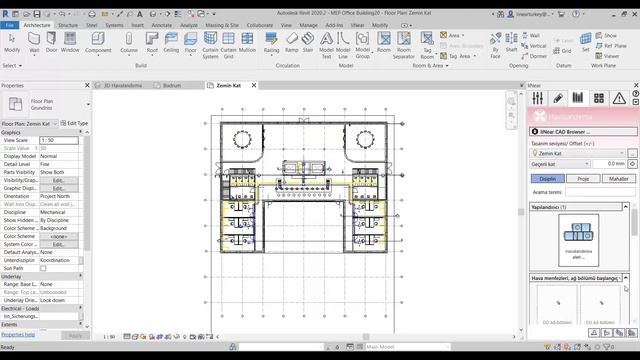Click Edit Type button

click(x=74, y=123)
